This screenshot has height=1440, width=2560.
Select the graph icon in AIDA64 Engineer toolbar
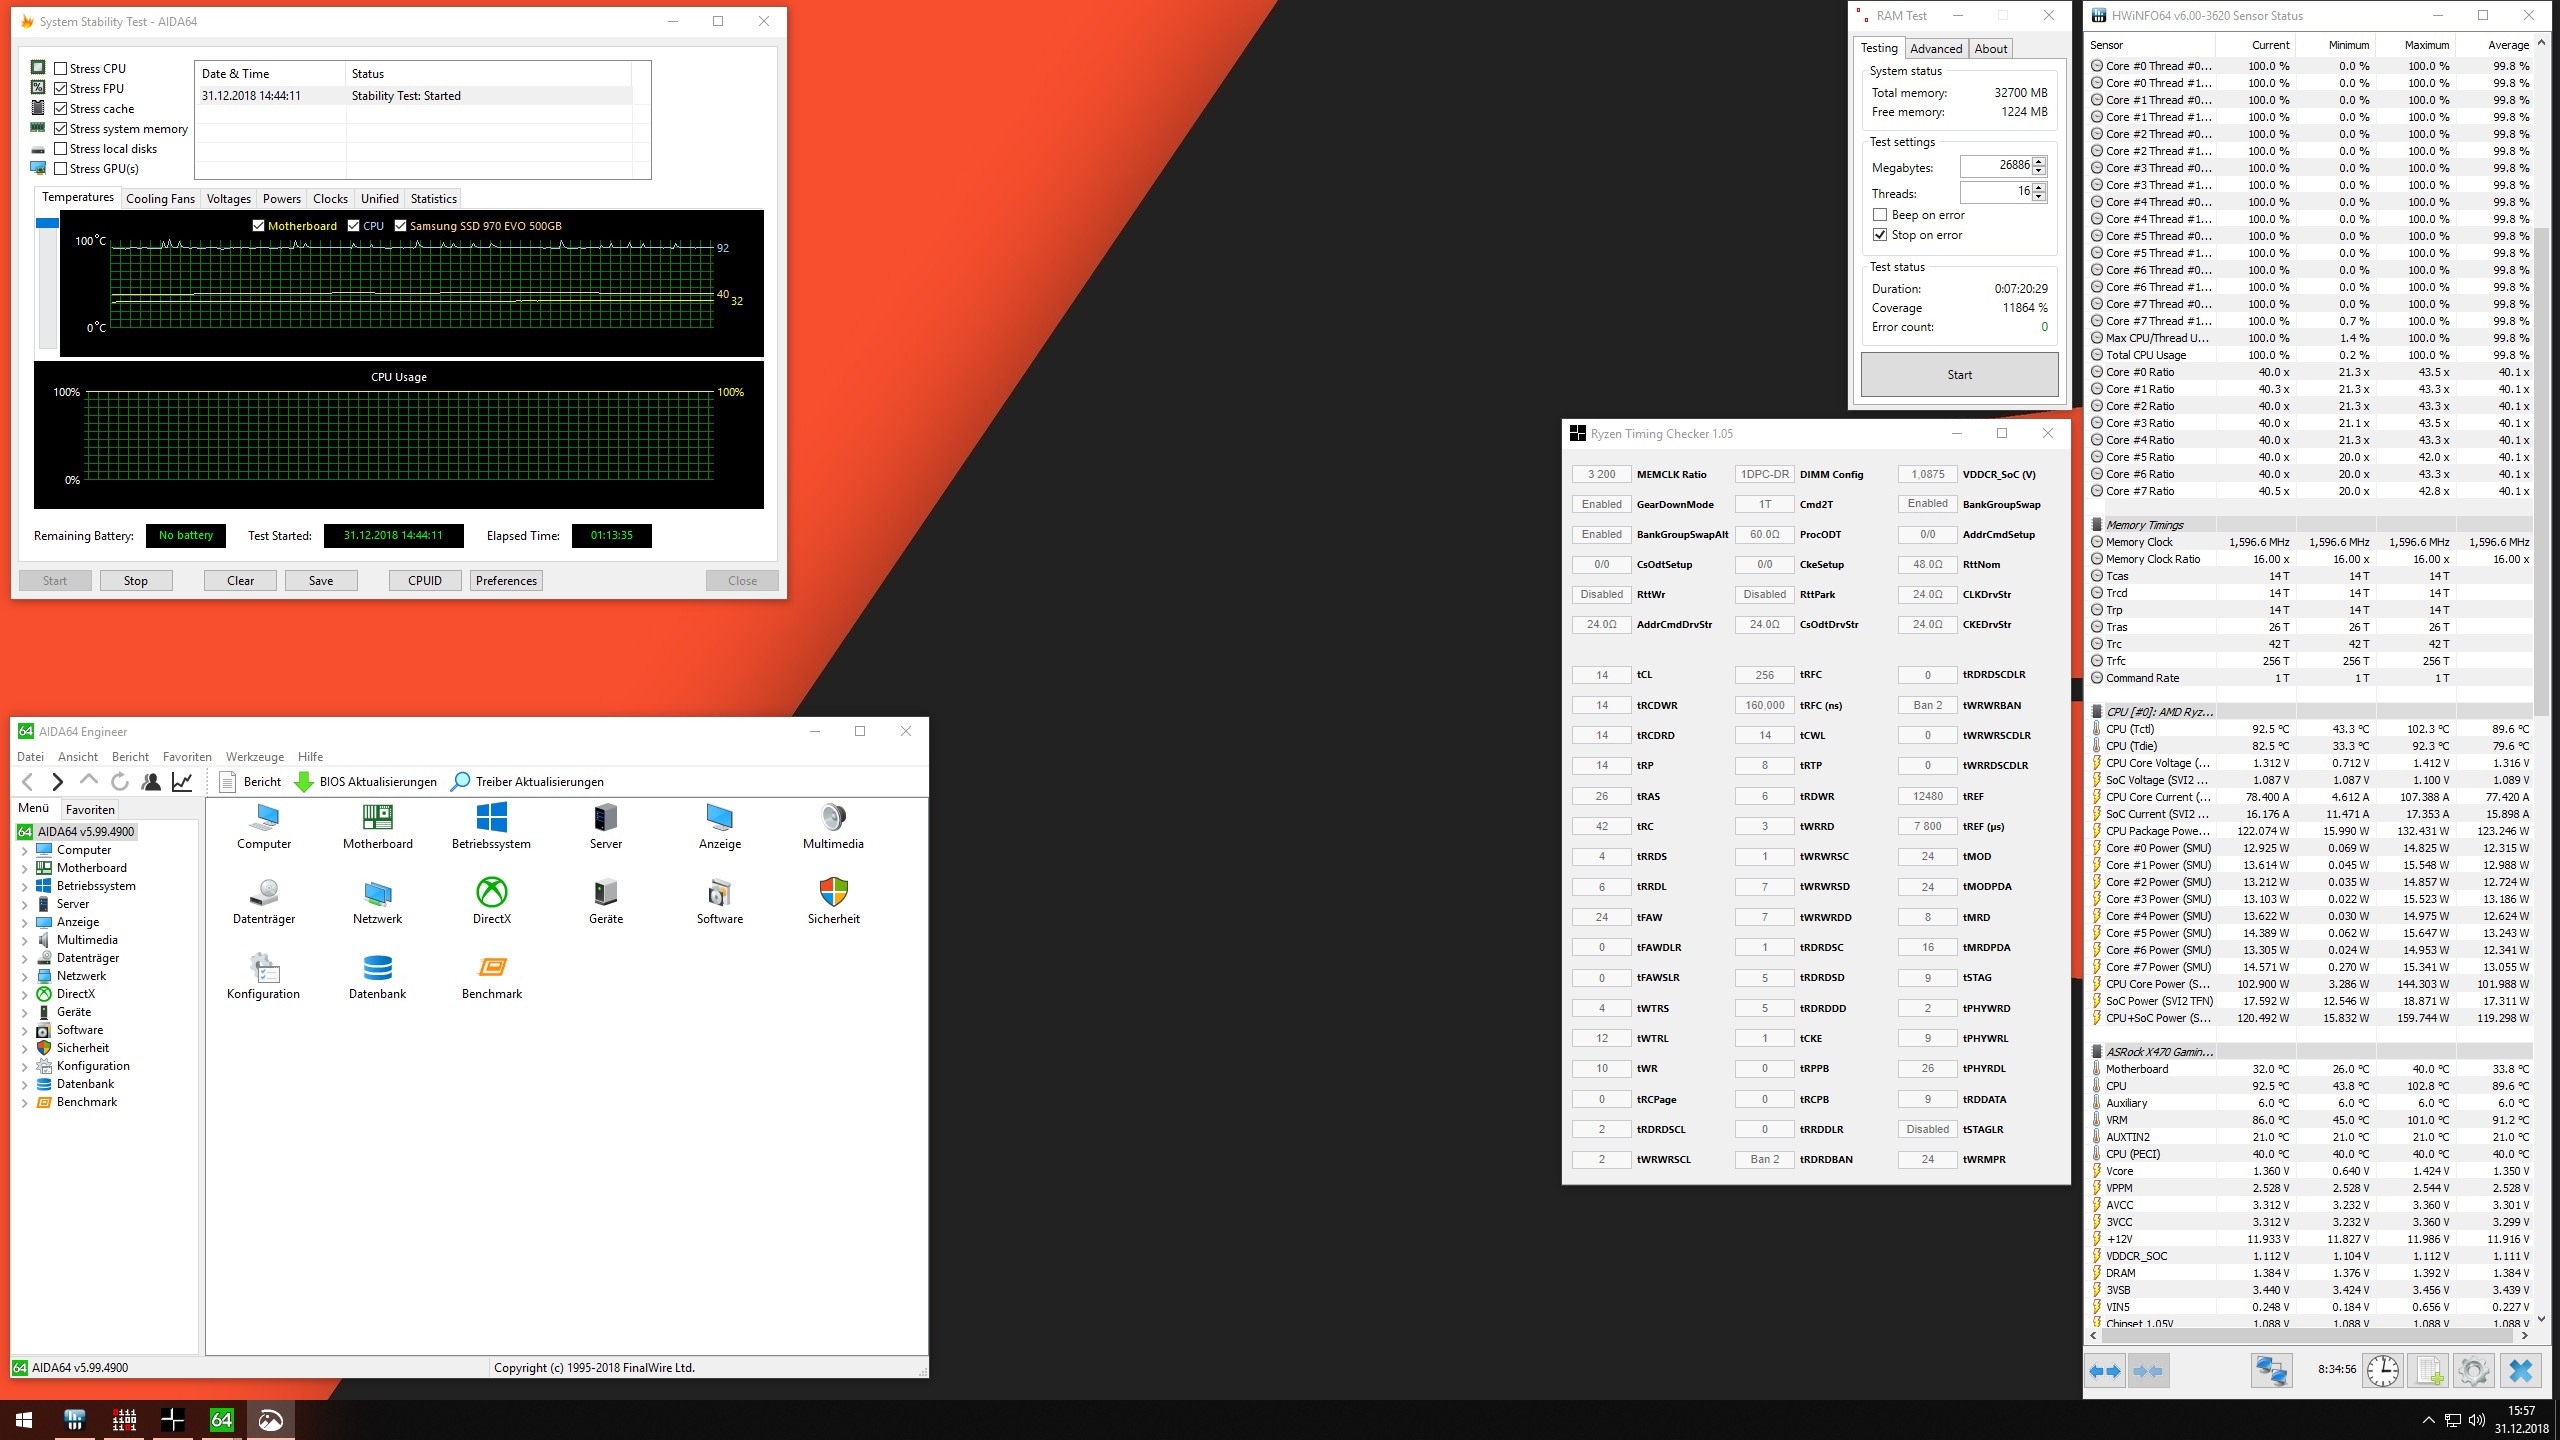182,781
